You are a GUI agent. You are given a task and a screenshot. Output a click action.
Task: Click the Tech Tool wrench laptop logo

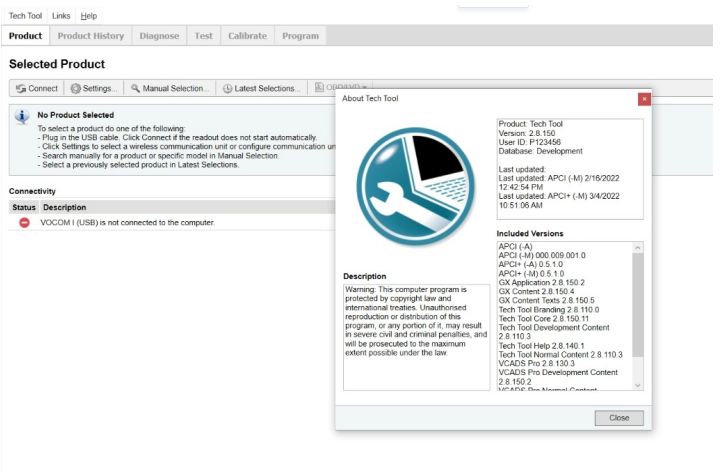[x=415, y=187]
